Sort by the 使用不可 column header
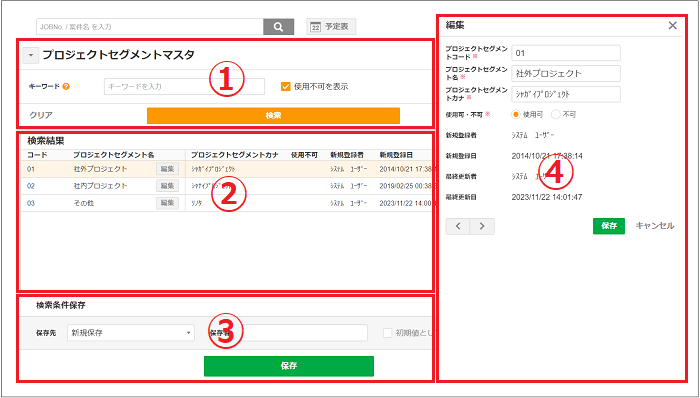700x398 pixels. [x=304, y=155]
